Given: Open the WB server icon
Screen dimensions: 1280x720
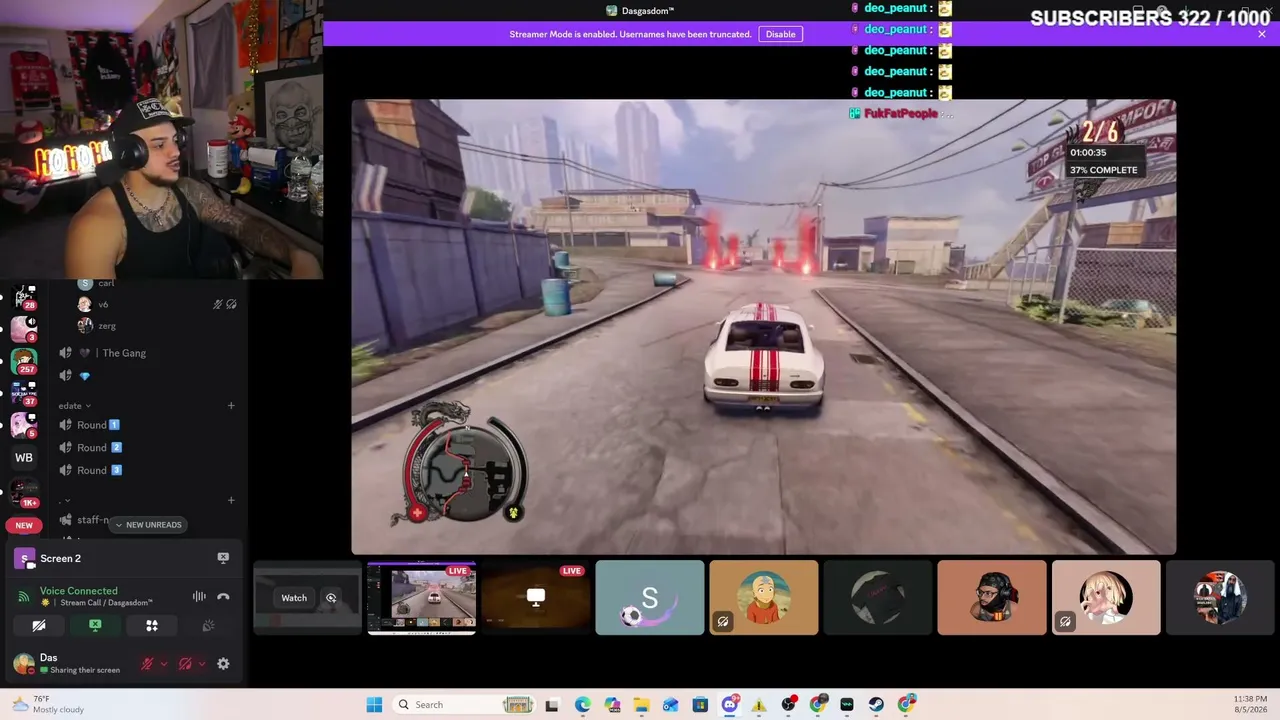Looking at the screenshot, I should pos(24,457).
